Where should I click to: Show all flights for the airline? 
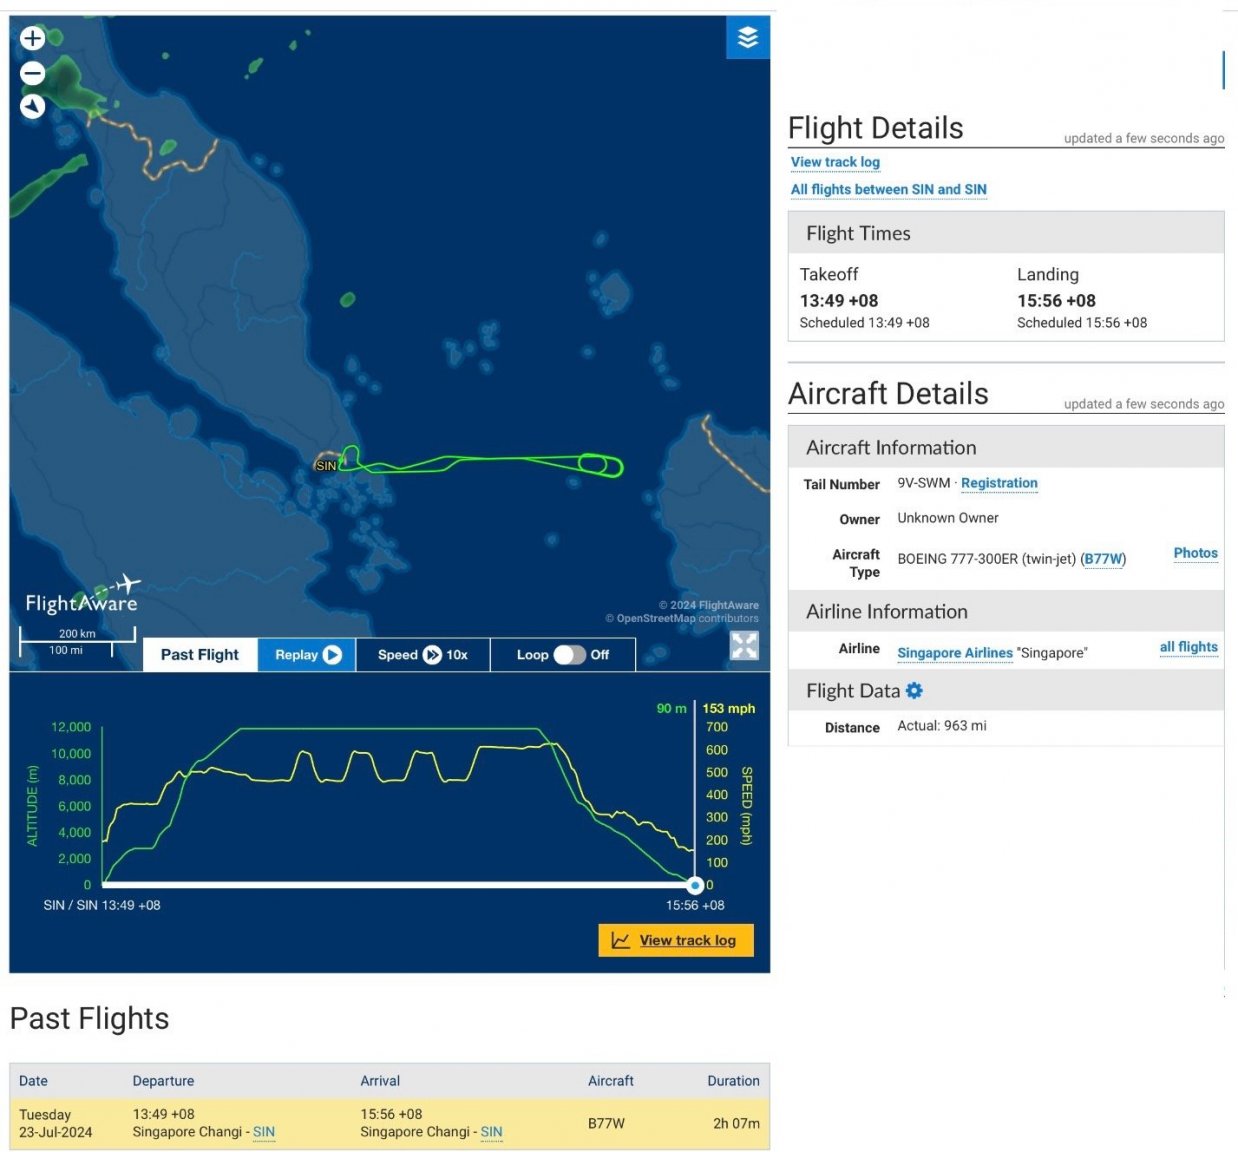click(x=1188, y=647)
